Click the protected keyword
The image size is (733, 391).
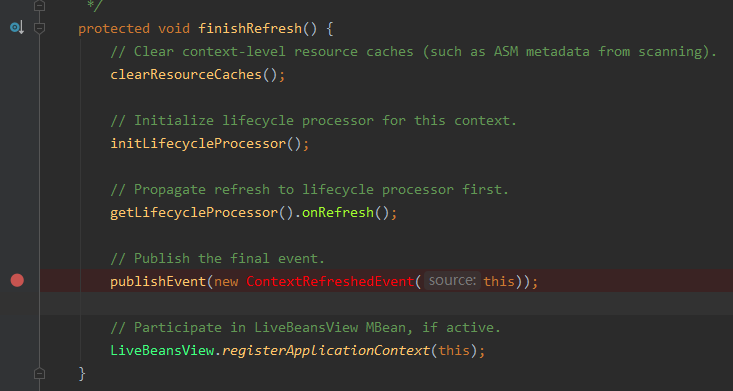pyautogui.click(x=114, y=29)
